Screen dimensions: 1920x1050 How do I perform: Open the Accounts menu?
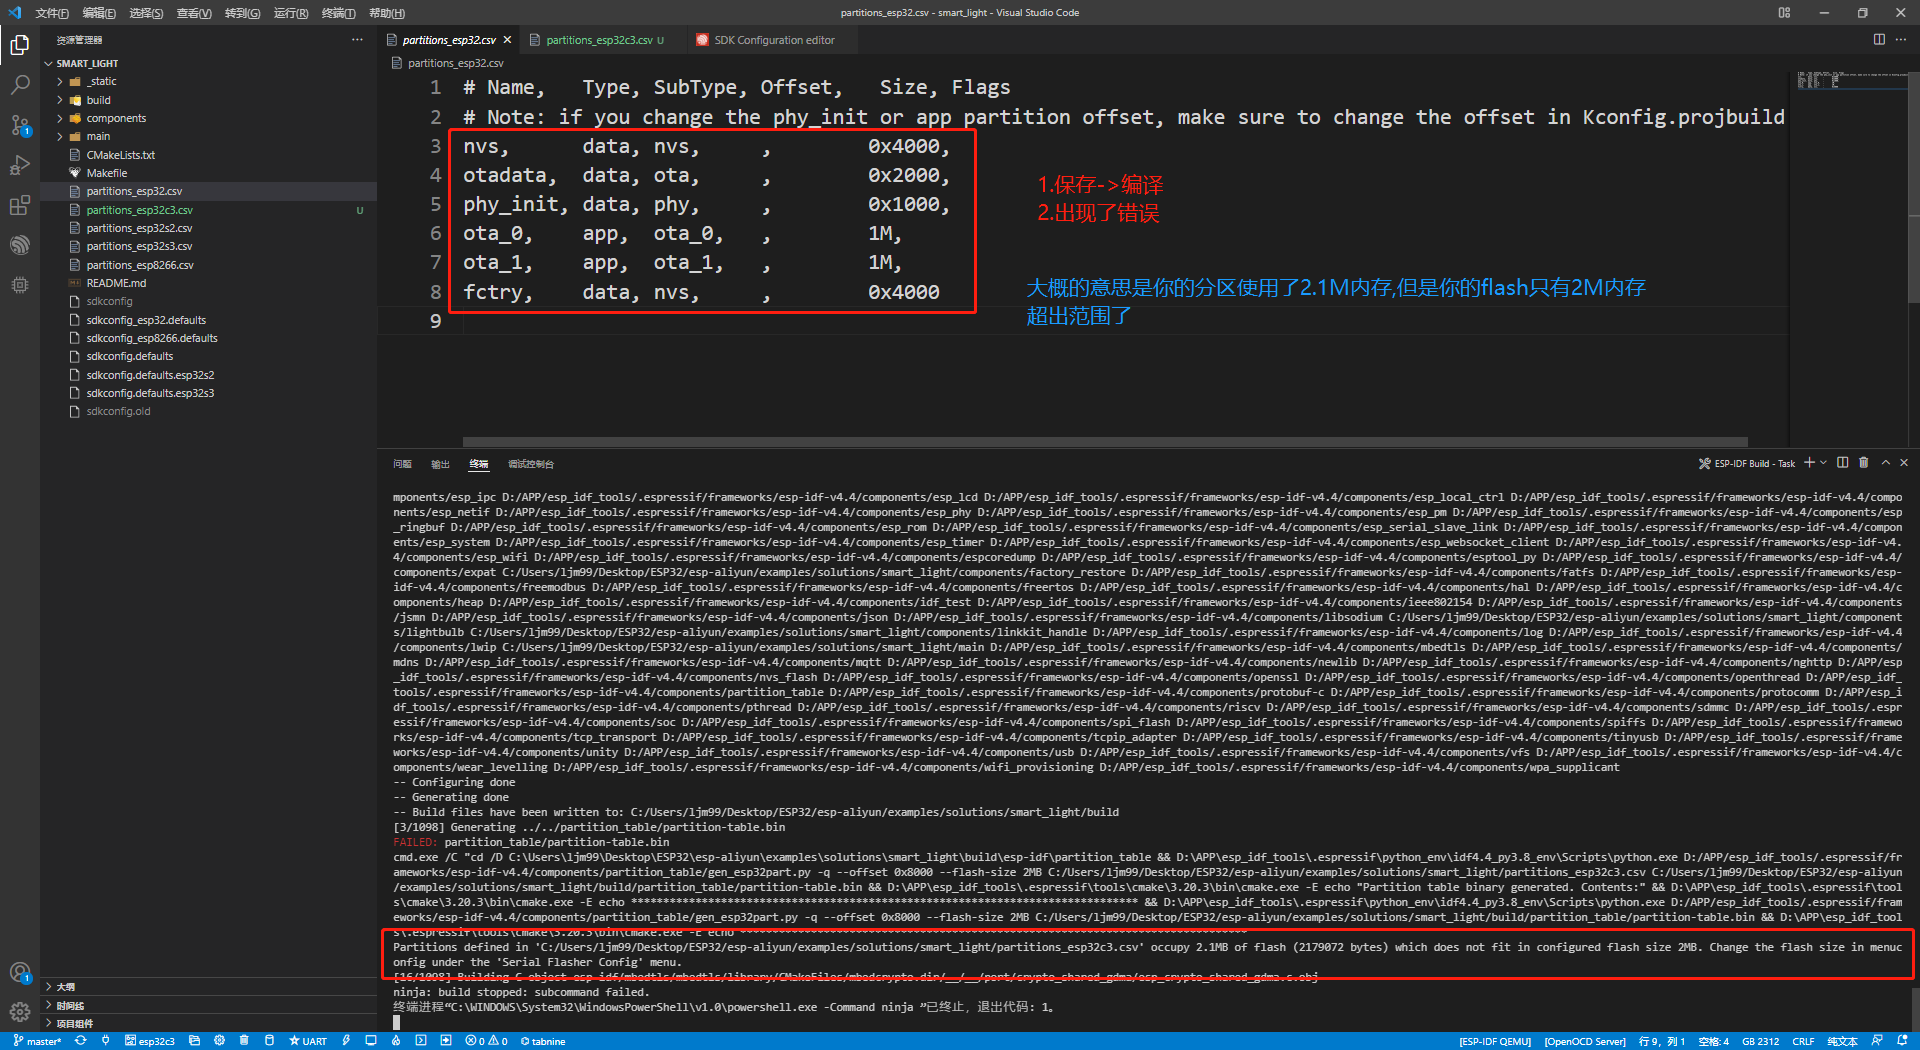20,972
